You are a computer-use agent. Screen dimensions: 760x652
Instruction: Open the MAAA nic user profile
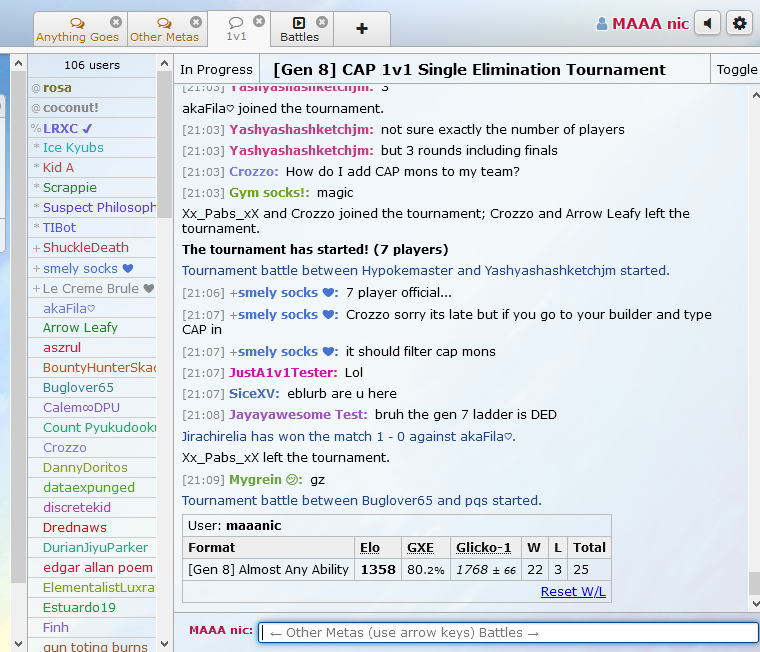(x=650, y=23)
